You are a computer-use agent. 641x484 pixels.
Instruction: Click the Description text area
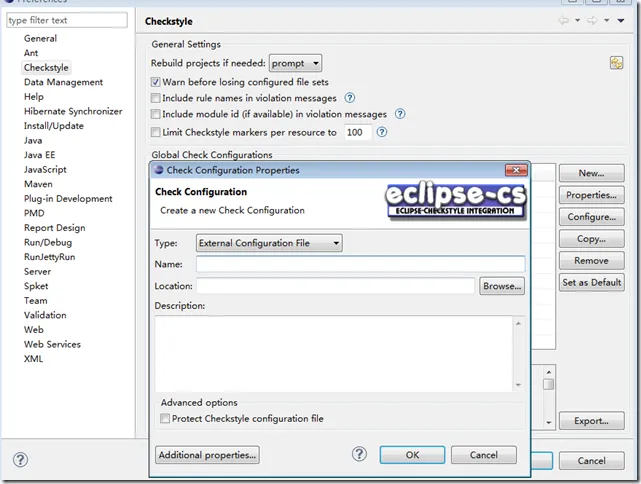pyautogui.click(x=334, y=354)
